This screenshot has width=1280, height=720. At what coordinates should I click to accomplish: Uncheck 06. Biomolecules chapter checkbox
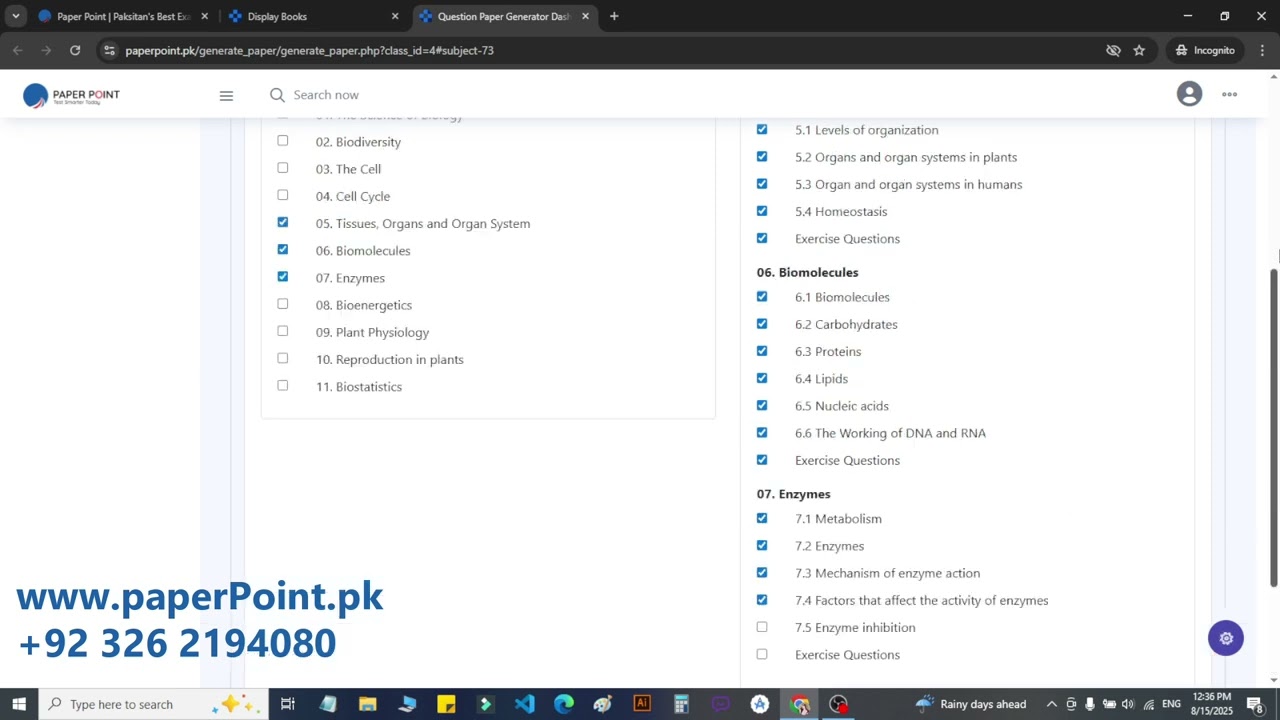click(x=283, y=250)
